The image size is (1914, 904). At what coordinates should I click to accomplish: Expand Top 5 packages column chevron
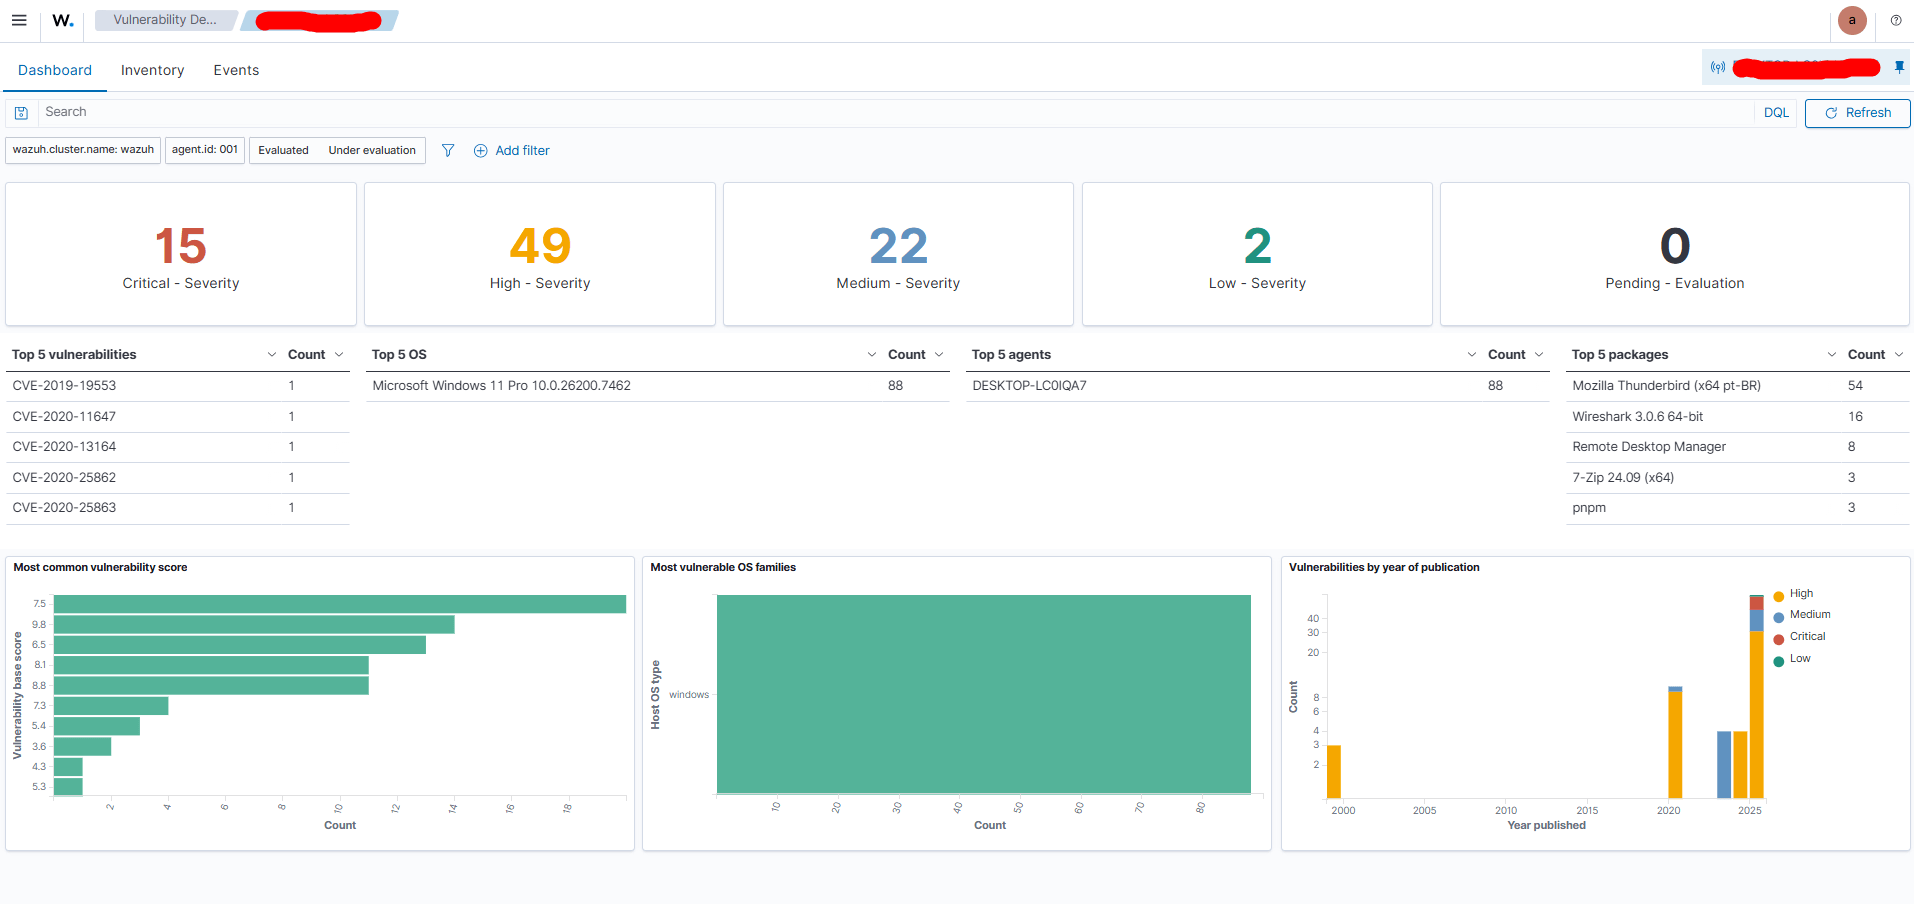tap(1832, 355)
